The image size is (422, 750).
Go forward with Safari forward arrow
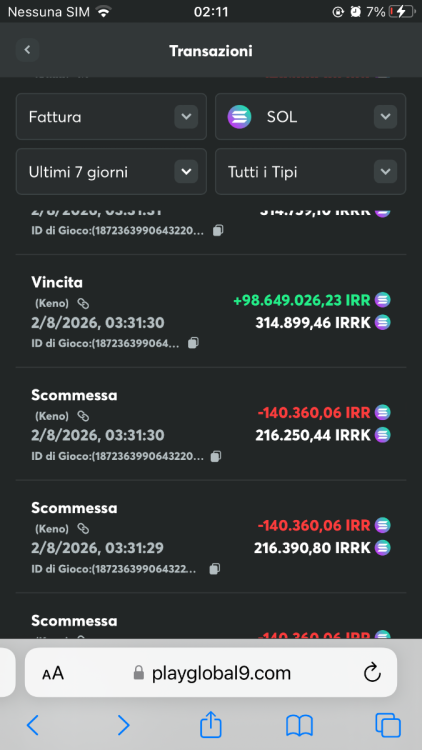pyautogui.click(x=123, y=726)
